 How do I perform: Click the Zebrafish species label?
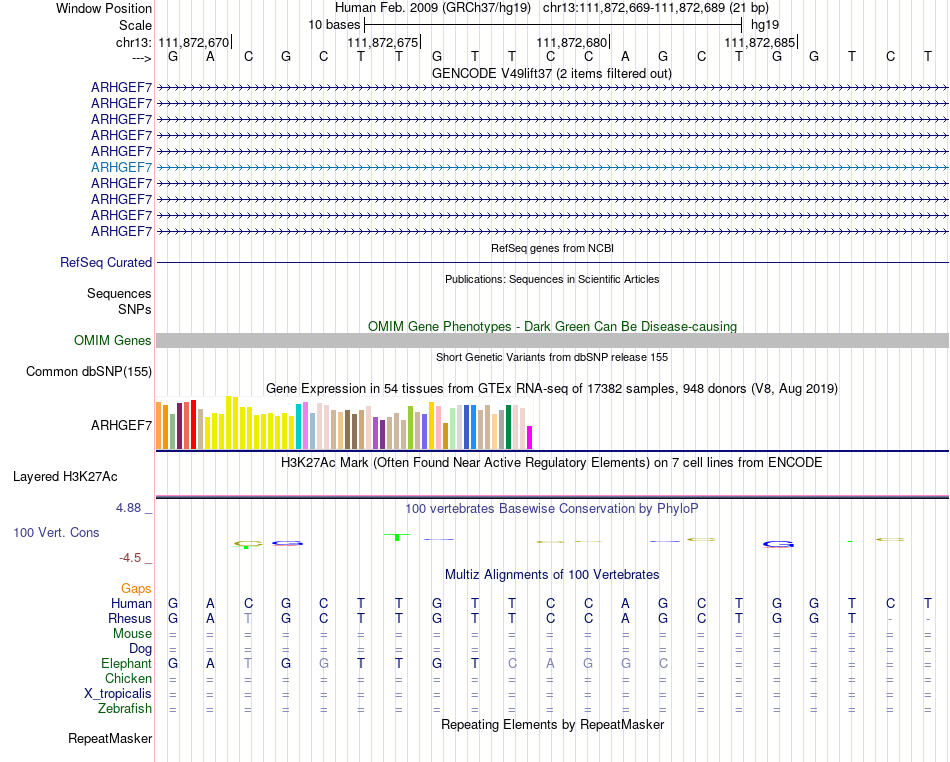coord(125,708)
